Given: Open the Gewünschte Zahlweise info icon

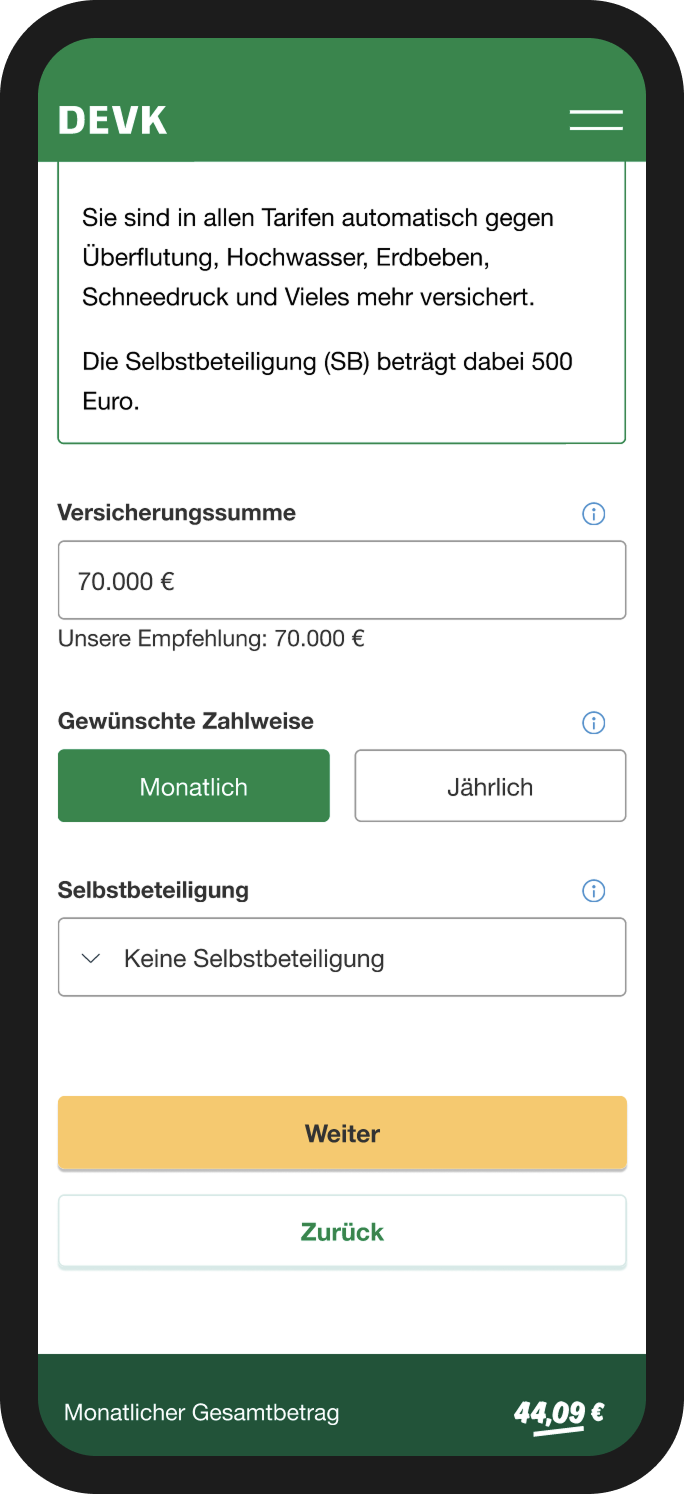Looking at the screenshot, I should 593,723.
